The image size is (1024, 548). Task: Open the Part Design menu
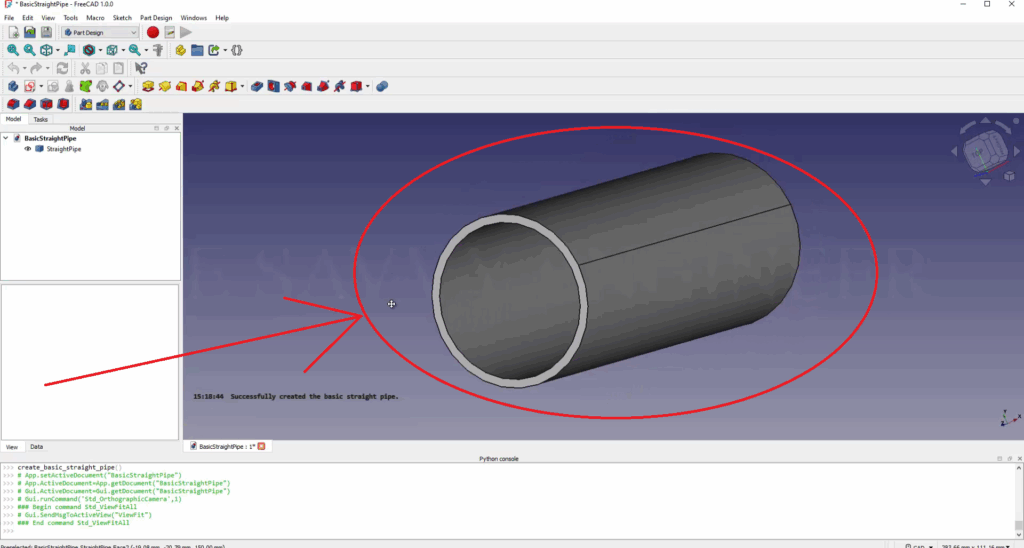tap(156, 18)
